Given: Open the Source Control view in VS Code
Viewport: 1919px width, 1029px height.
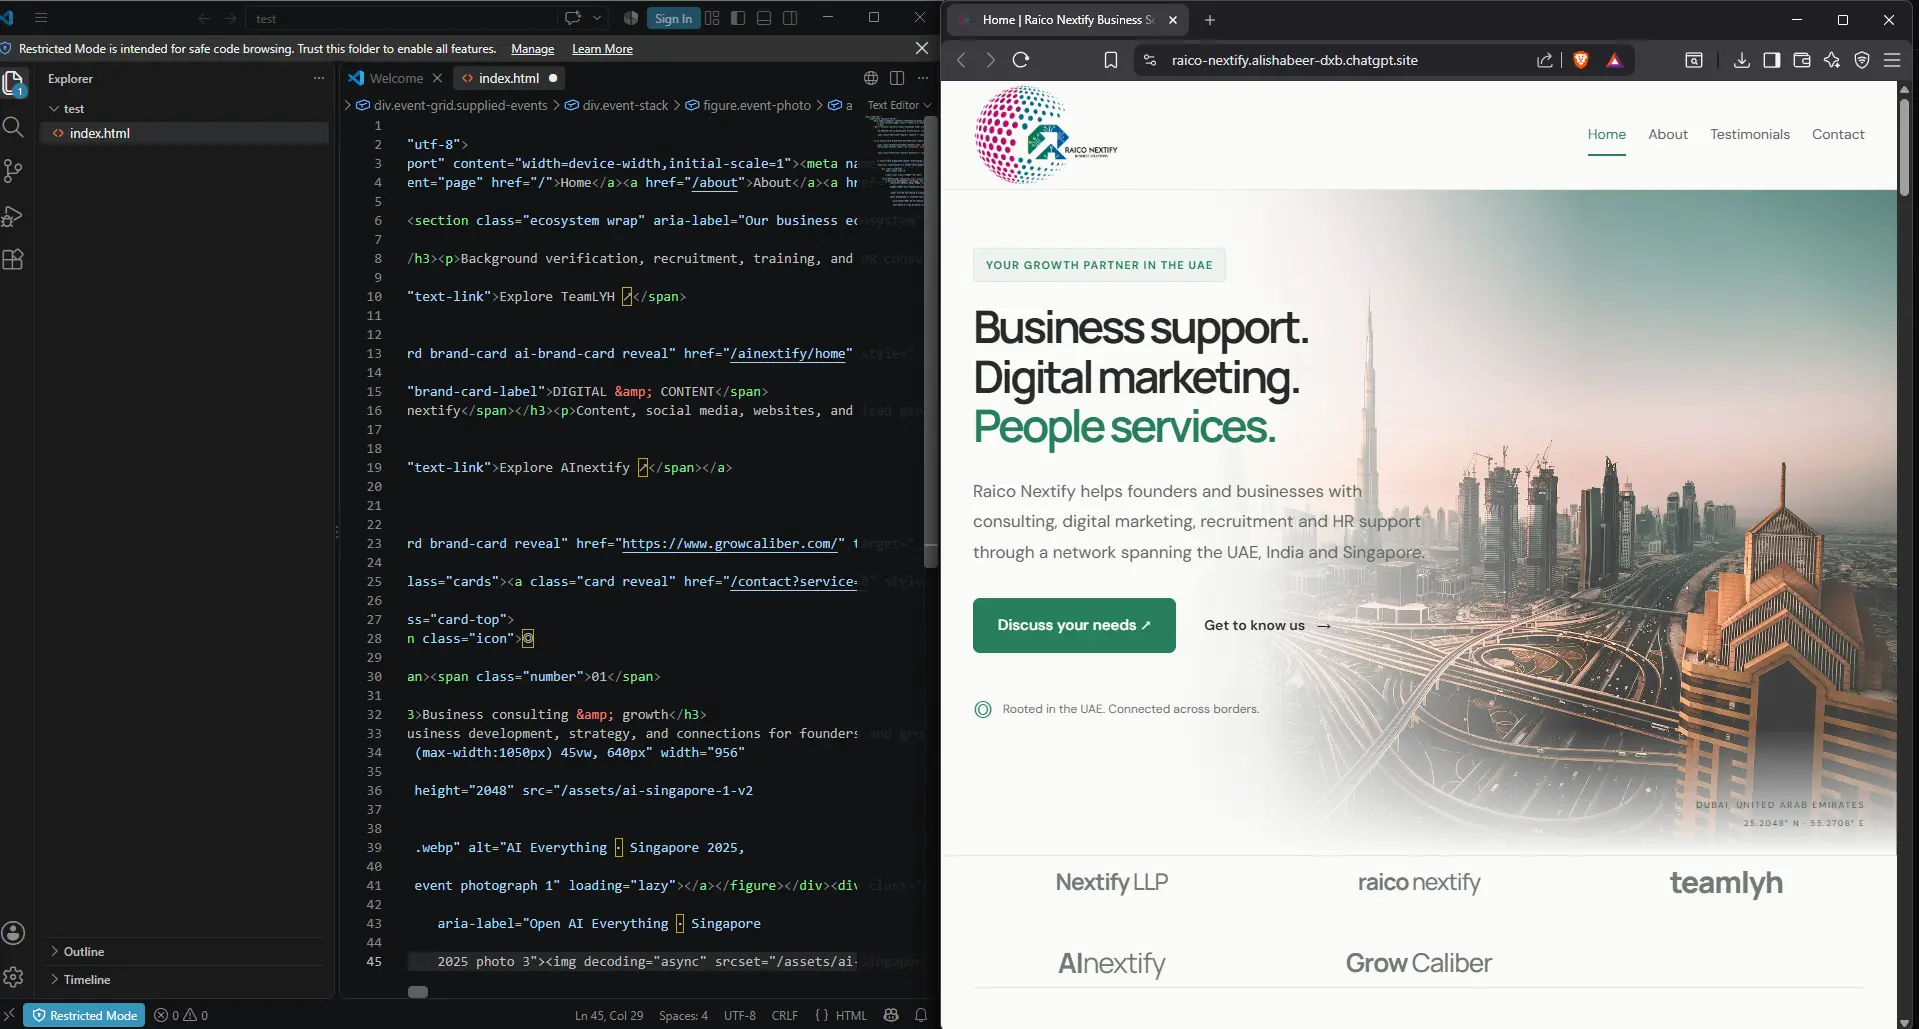Looking at the screenshot, I should point(13,171).
